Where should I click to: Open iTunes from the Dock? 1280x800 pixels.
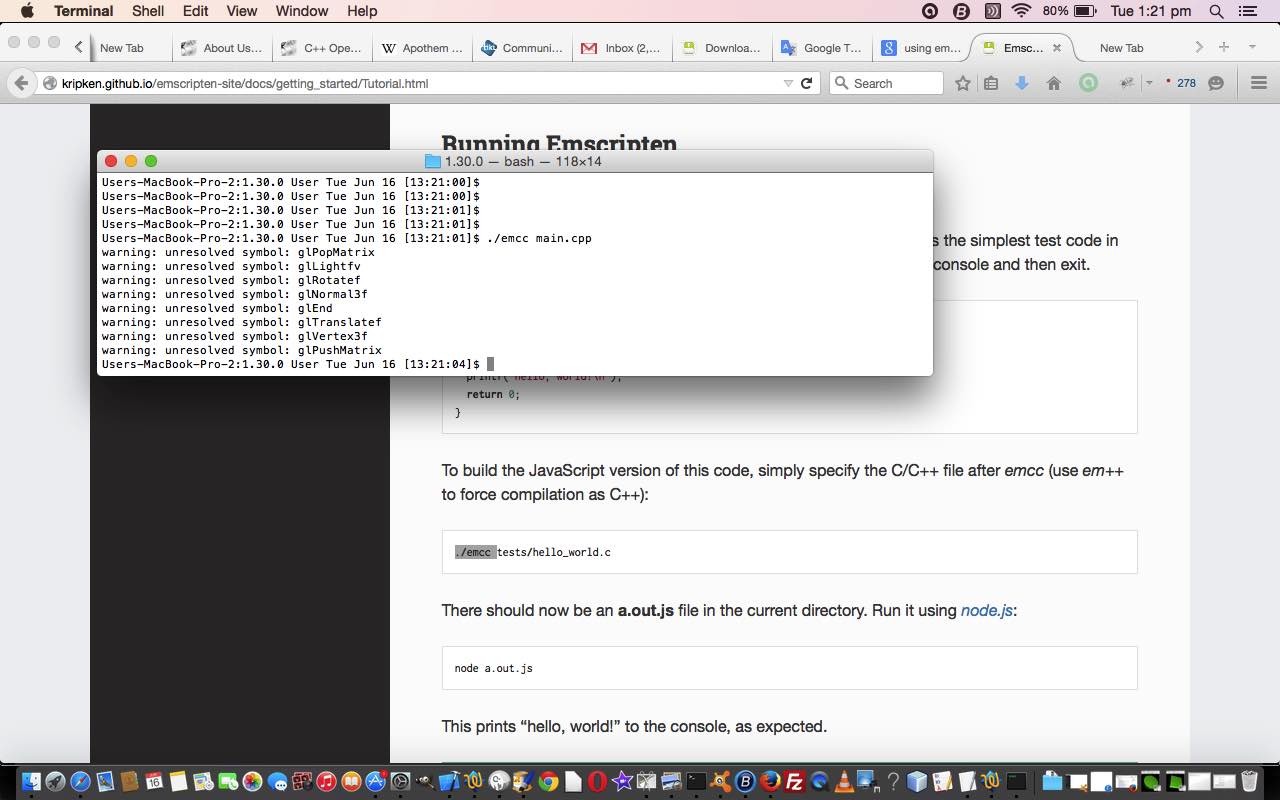click(x=327, y=781)
